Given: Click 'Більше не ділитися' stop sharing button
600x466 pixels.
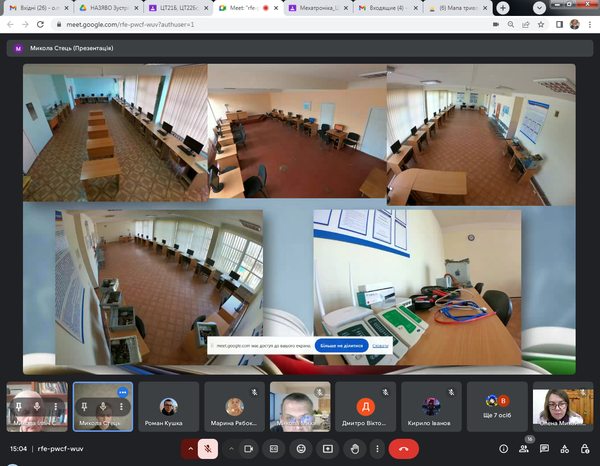Looking at the screenshot, I should 341,345.
